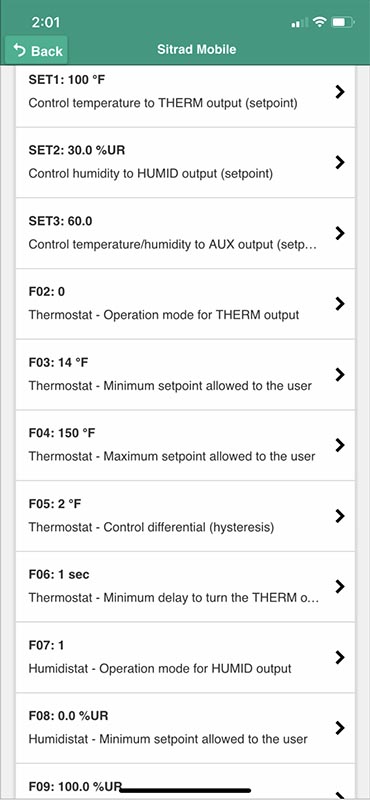370x800 pixels.
Task: Click the F07 humidistat mode chevron
Action: pos(340,657)
